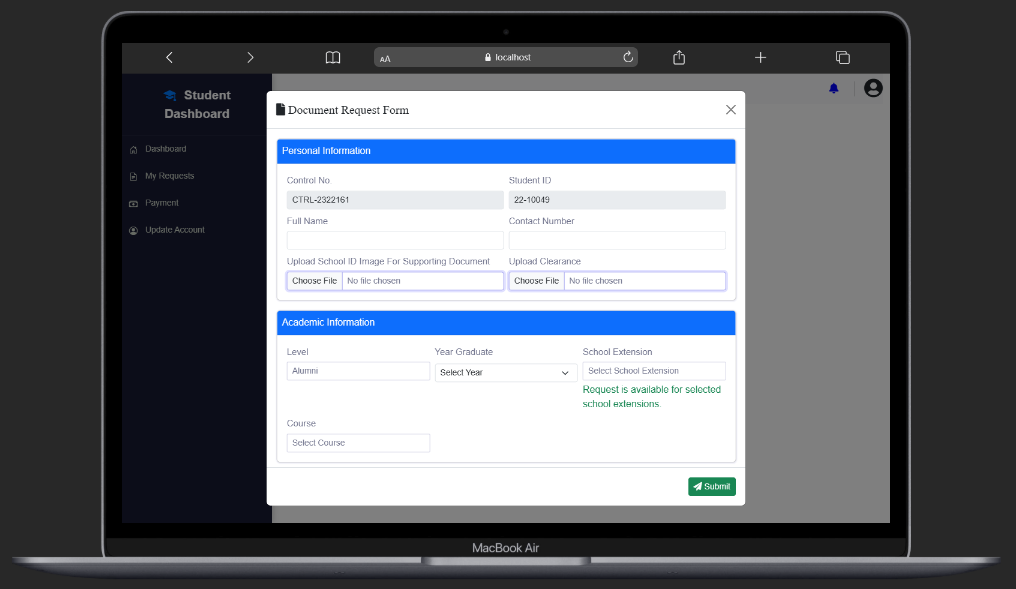The width and height of the screenshot is (1016, 589).
Task: Open the Select Course field
Action: tap(358, 443)
